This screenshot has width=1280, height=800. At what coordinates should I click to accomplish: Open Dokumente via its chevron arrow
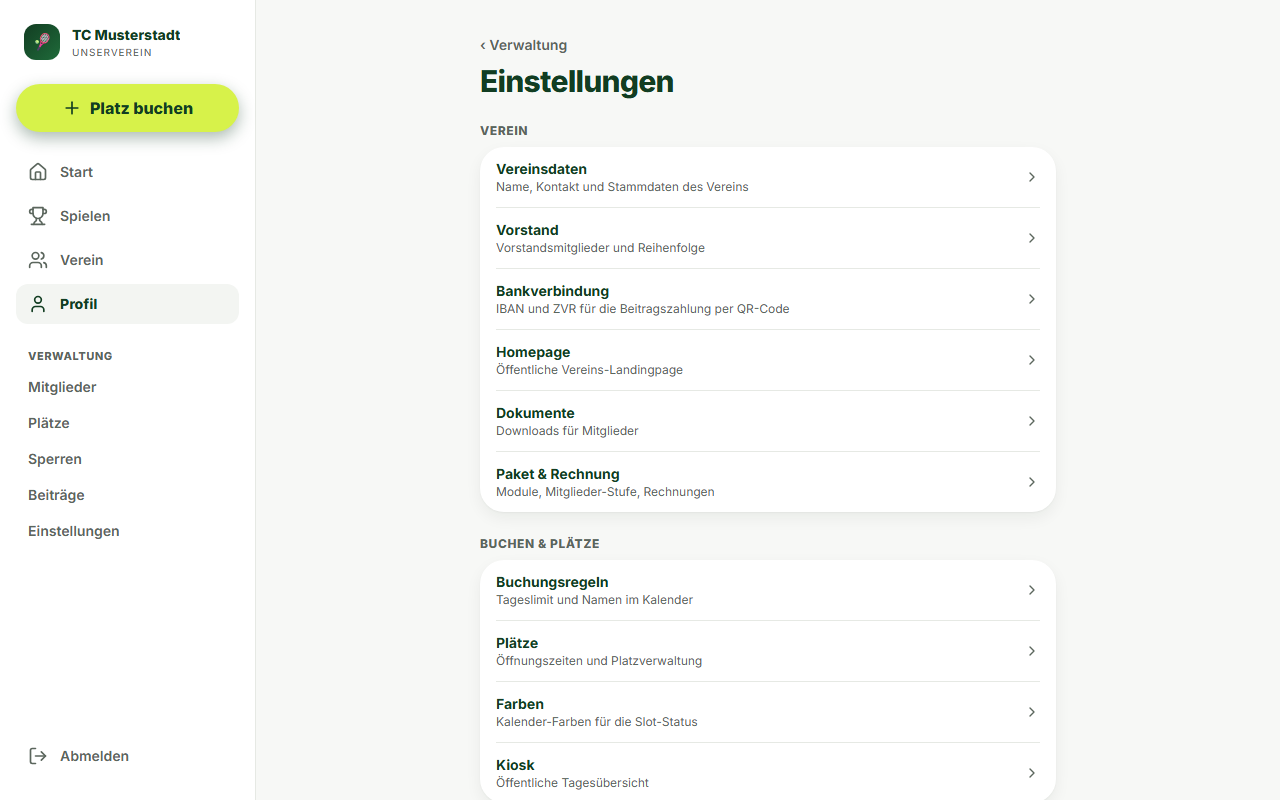click(1032, 421)
